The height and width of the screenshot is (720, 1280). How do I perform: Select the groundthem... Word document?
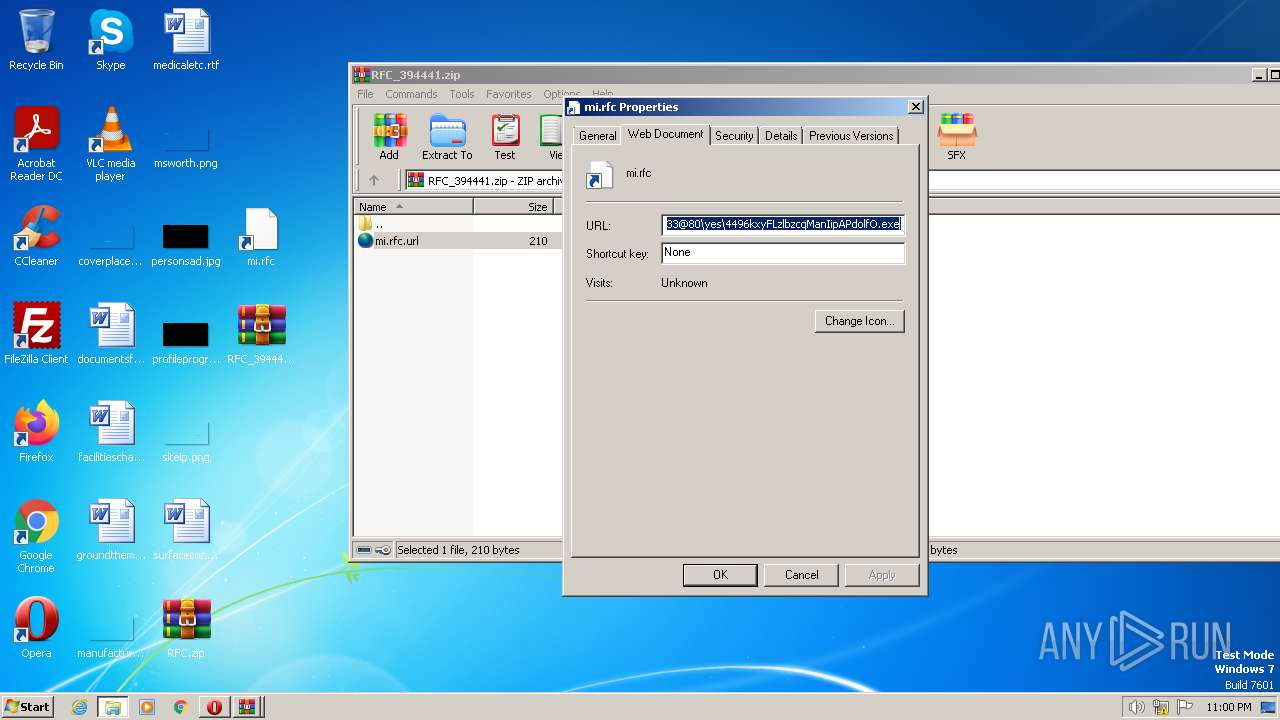click(110, 530)
